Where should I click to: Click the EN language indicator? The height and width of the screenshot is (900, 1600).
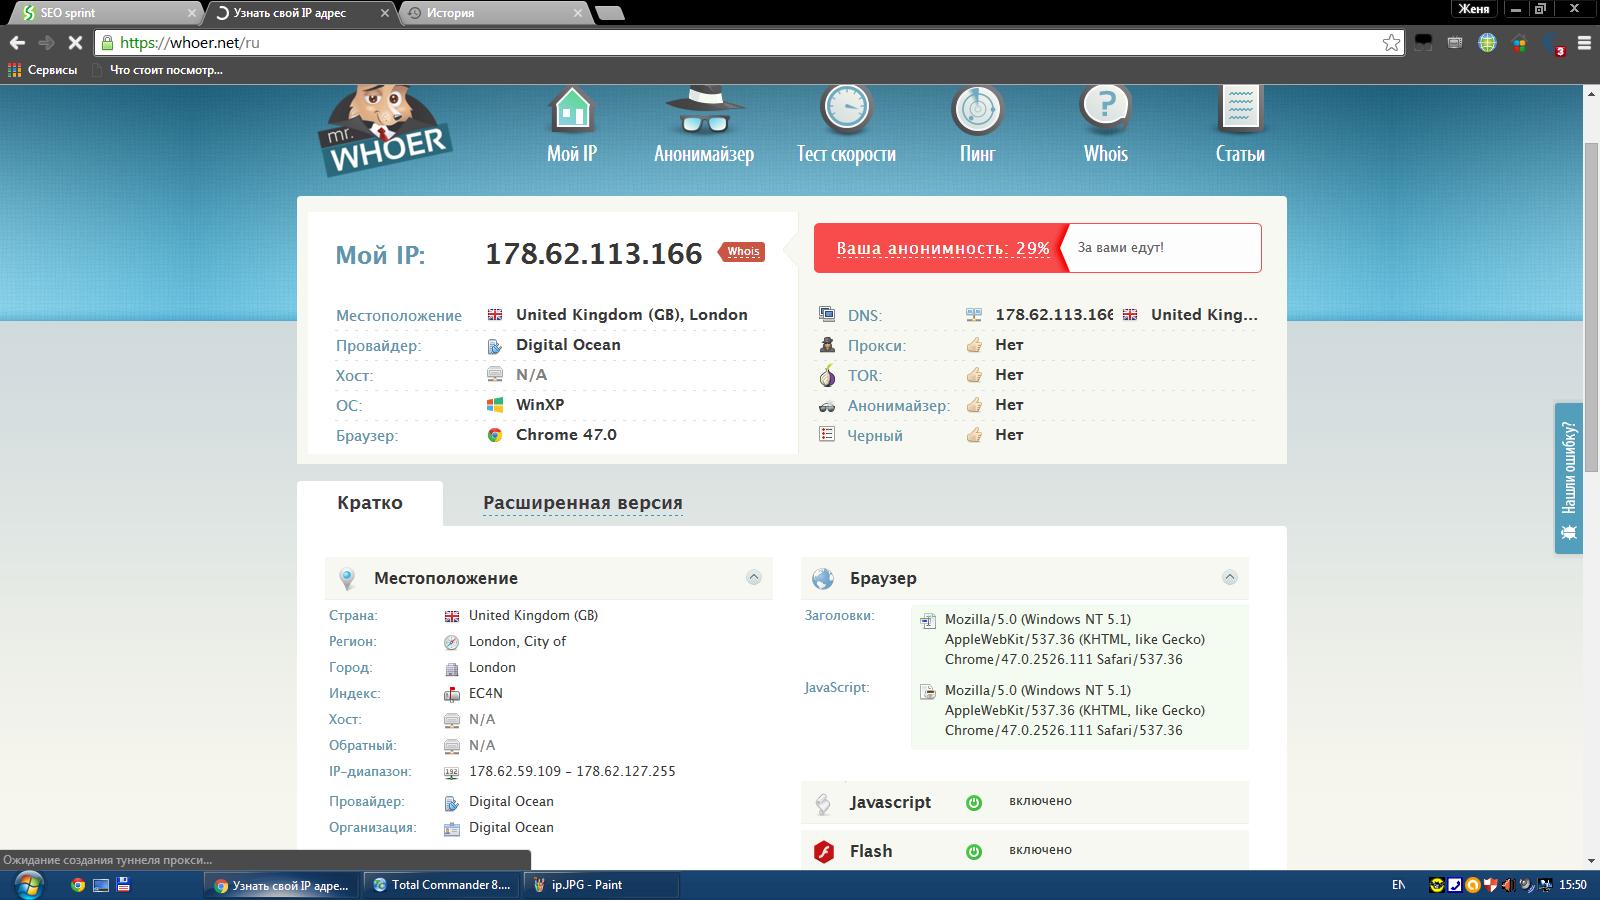coord(1398,885)
